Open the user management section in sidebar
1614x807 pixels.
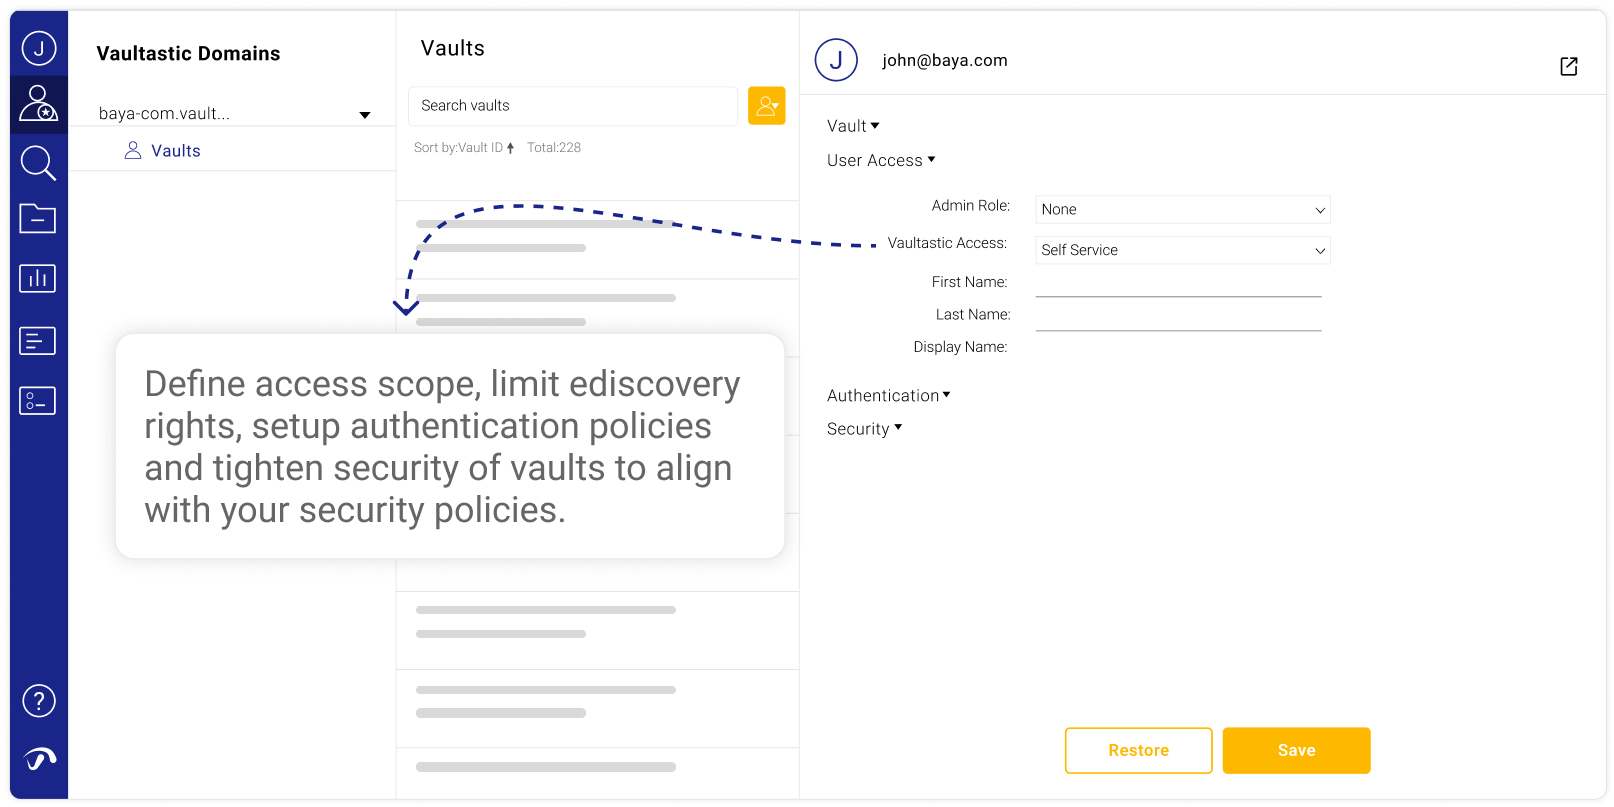38,104
